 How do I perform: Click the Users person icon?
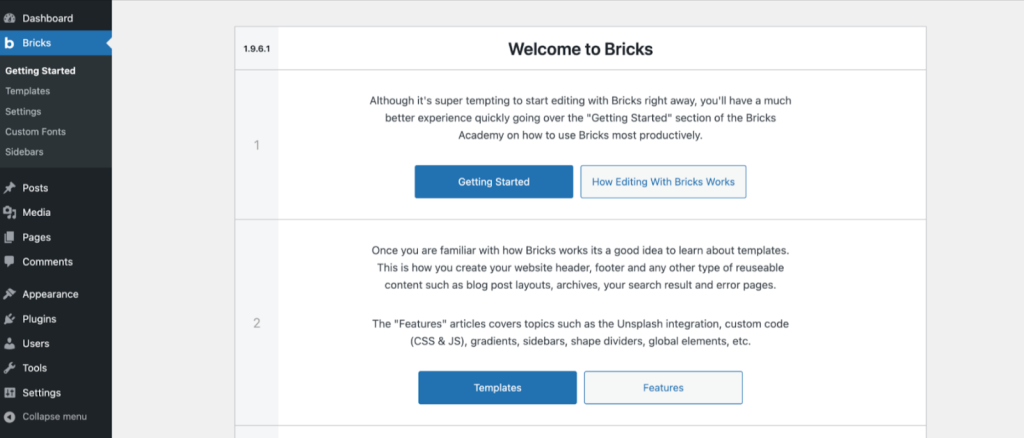click(x=9, y=343)
